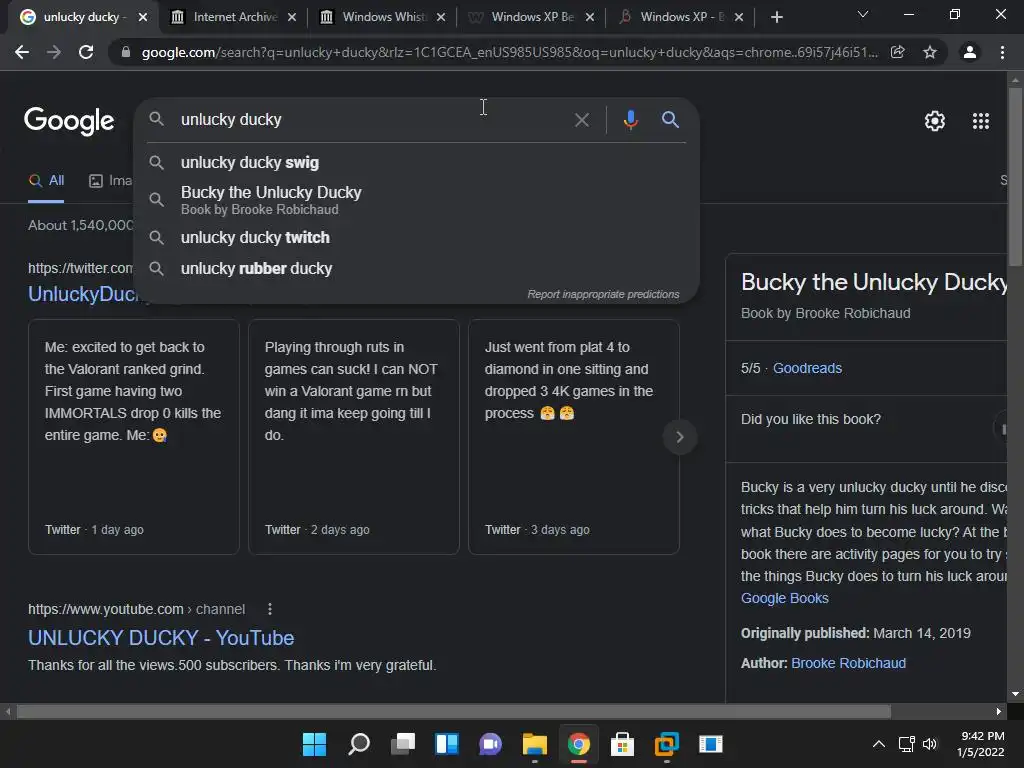
Task: Select the All search results tab
Action: (46, 181)
